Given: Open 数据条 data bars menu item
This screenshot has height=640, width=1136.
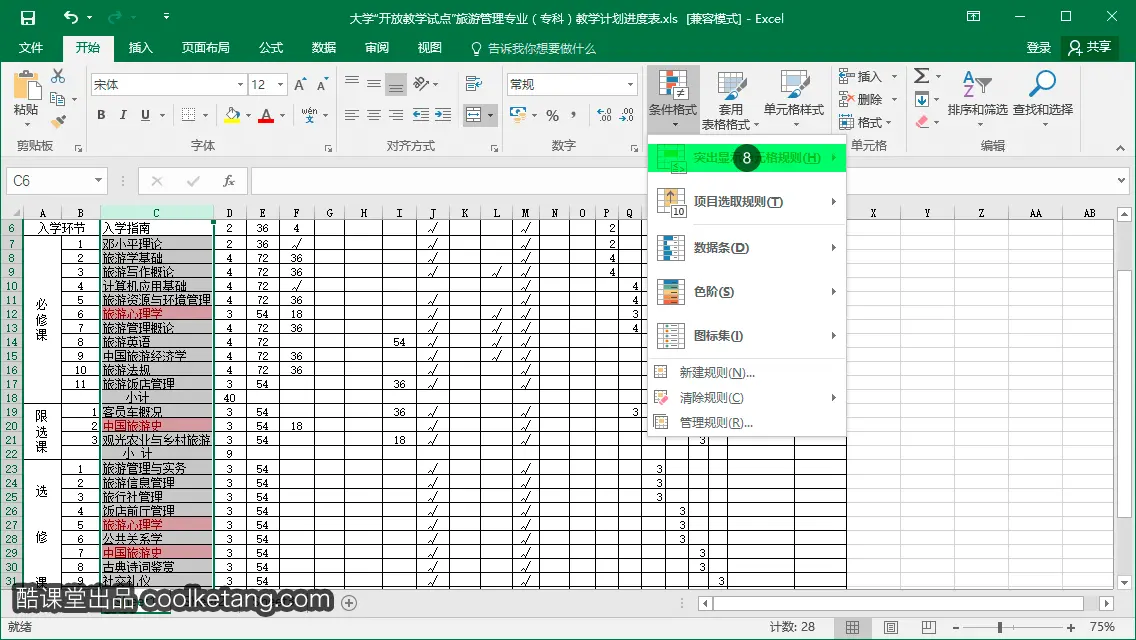Looking at the screenshot, I should point(747,248).
